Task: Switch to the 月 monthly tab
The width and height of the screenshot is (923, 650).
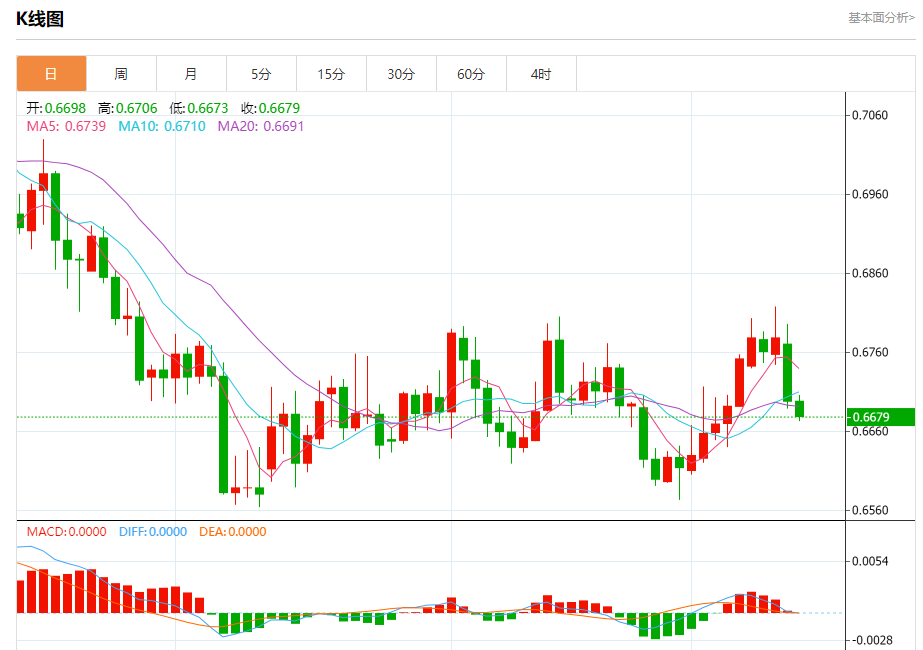Action: (191, 74)
